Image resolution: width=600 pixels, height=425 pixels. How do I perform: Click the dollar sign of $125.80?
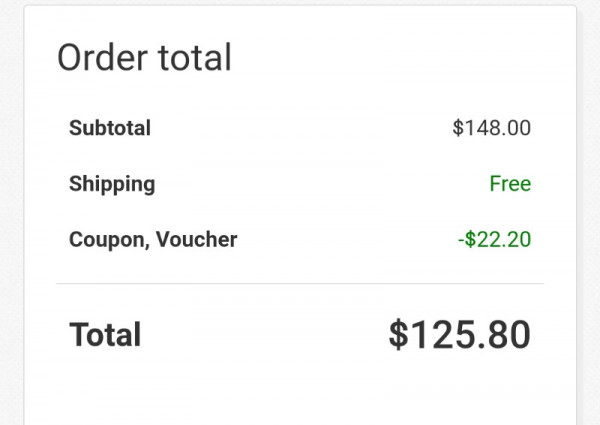click(x=398, y=335)
